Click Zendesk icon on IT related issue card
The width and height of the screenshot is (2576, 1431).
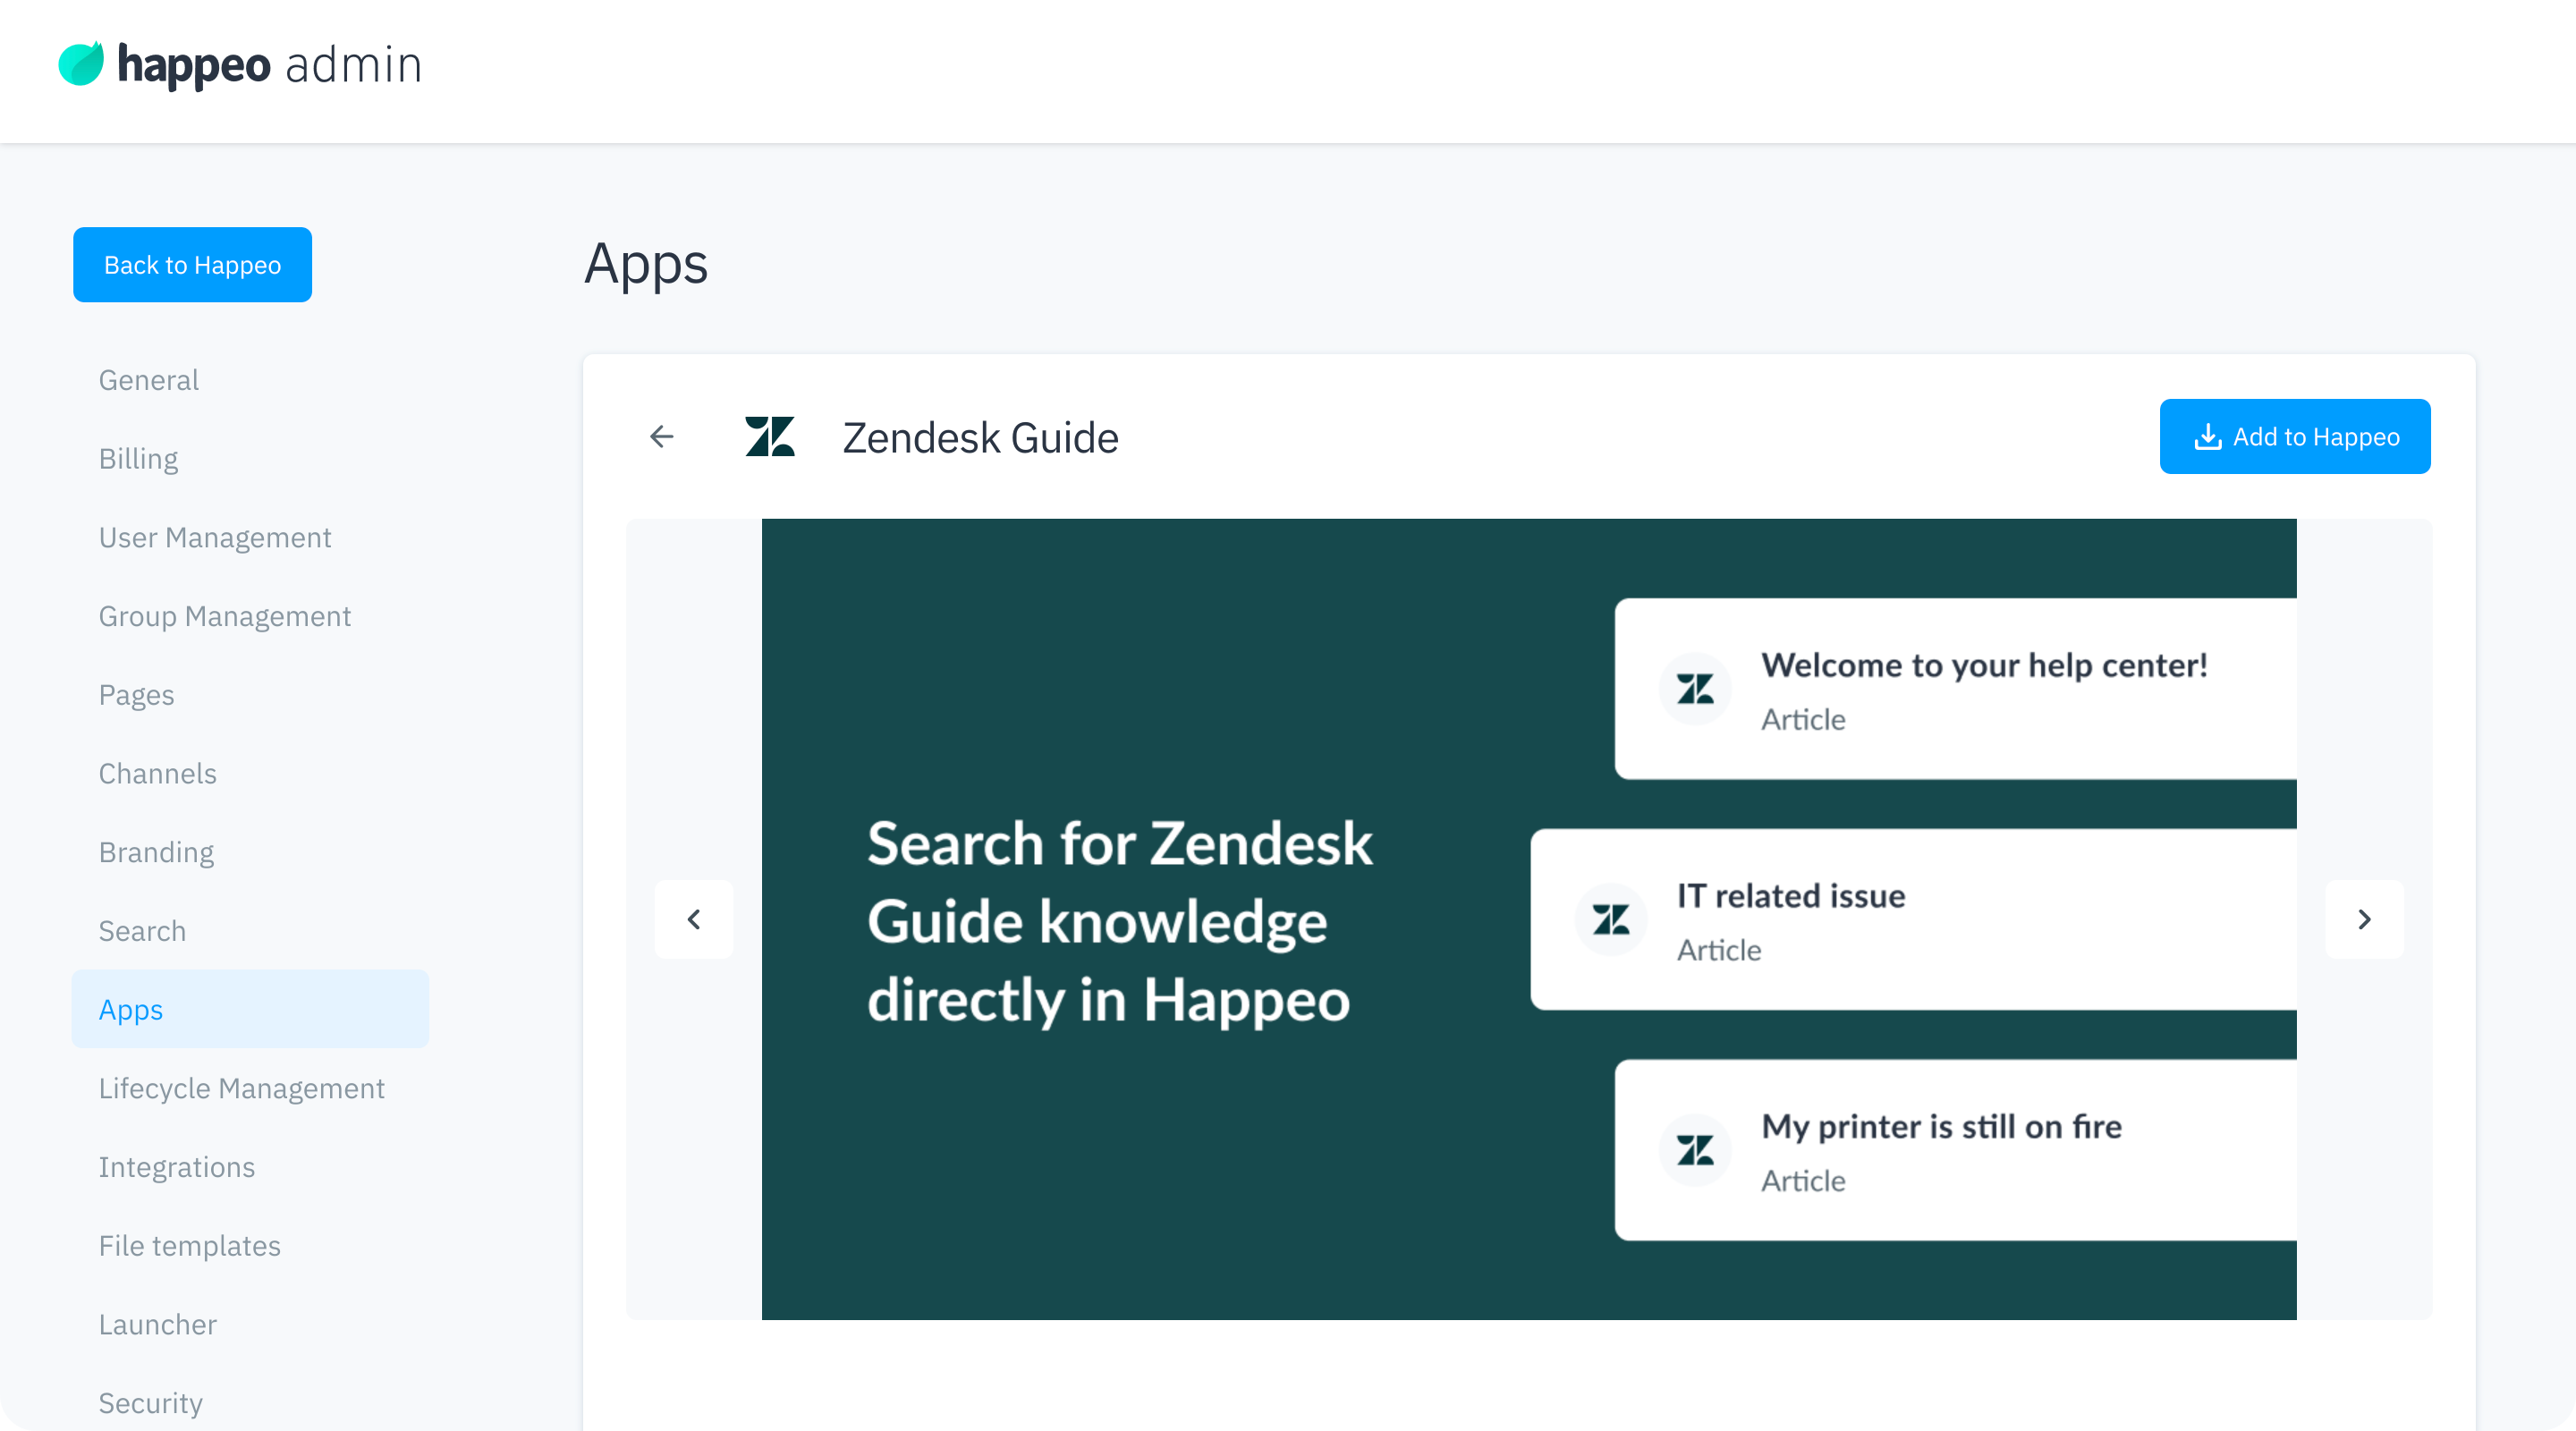pyautogui.click(x=1611, y=919)
